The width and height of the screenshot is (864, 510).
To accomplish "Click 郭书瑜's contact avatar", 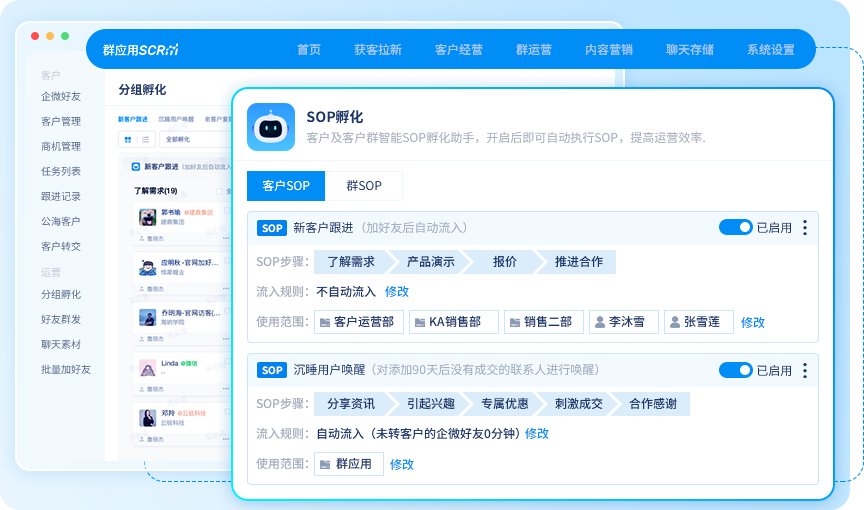I will pos(147,217).
